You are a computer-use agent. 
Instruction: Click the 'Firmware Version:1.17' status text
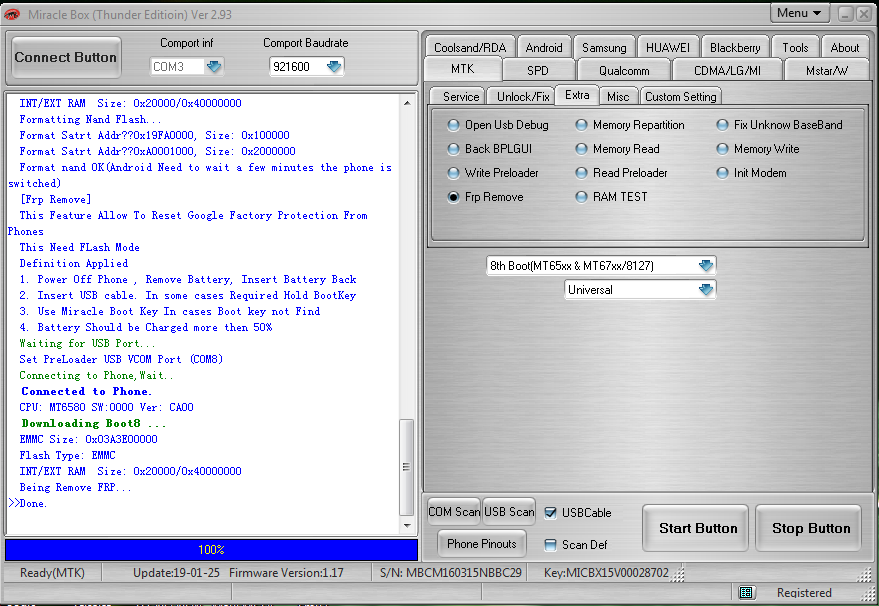coord(286,573)
